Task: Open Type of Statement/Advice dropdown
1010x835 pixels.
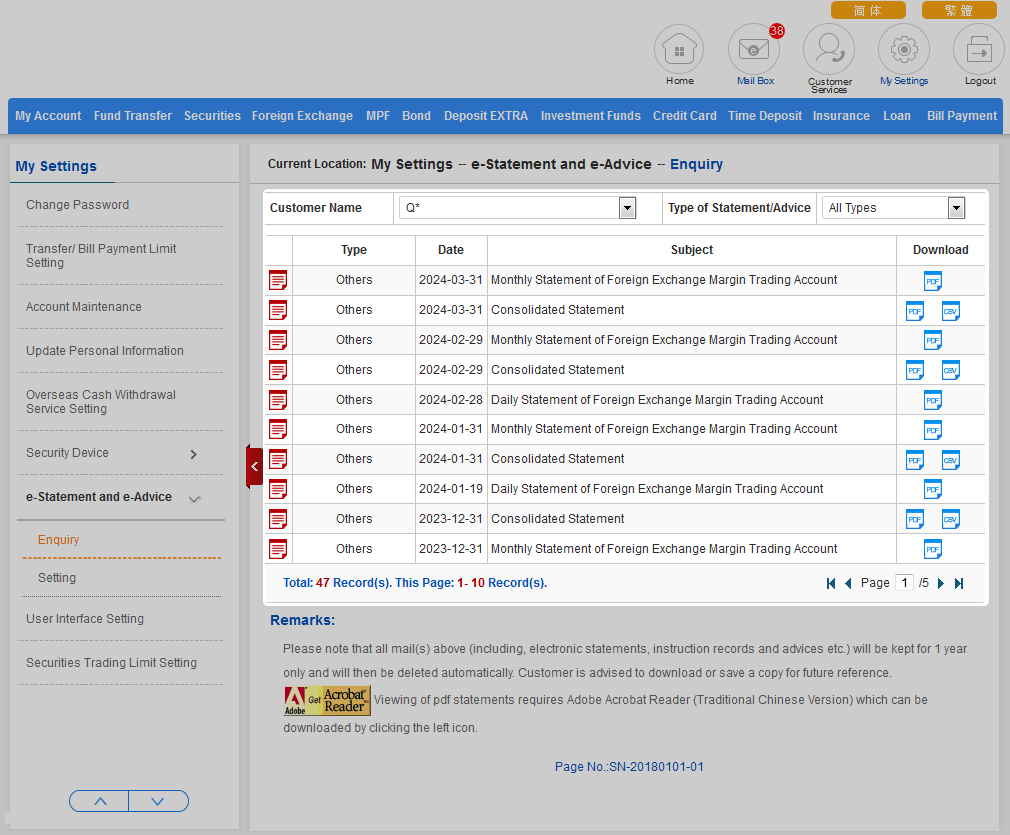Action: tap(956, 208)
